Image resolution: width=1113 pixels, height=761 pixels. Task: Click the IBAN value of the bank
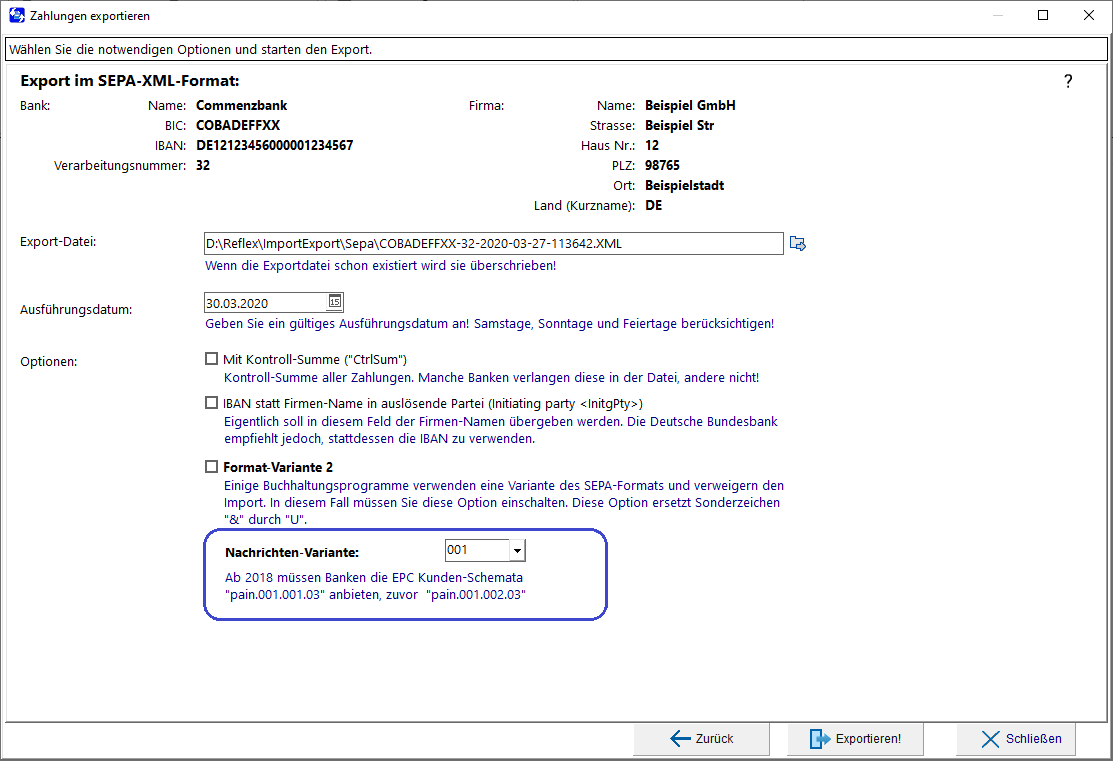pyautogui.click(x=274, y=145)
